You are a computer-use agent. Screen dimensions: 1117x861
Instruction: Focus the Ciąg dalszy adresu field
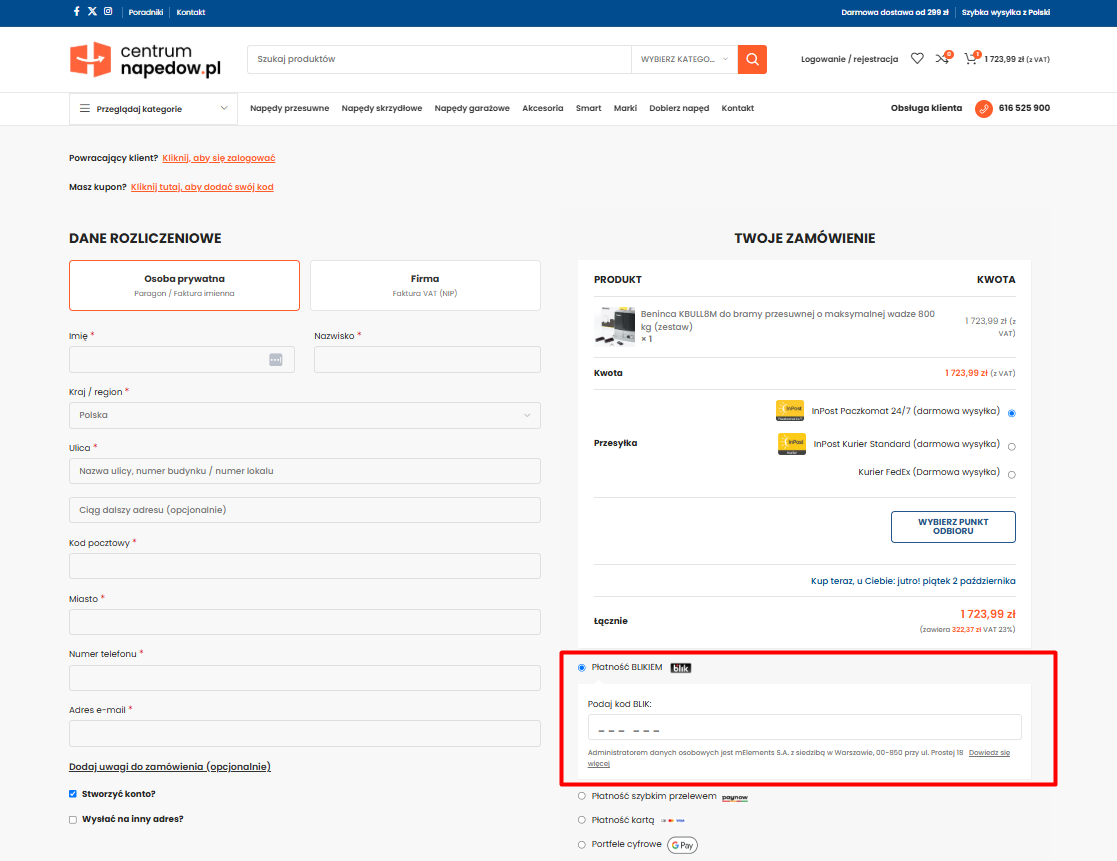(x=305, y=510)
